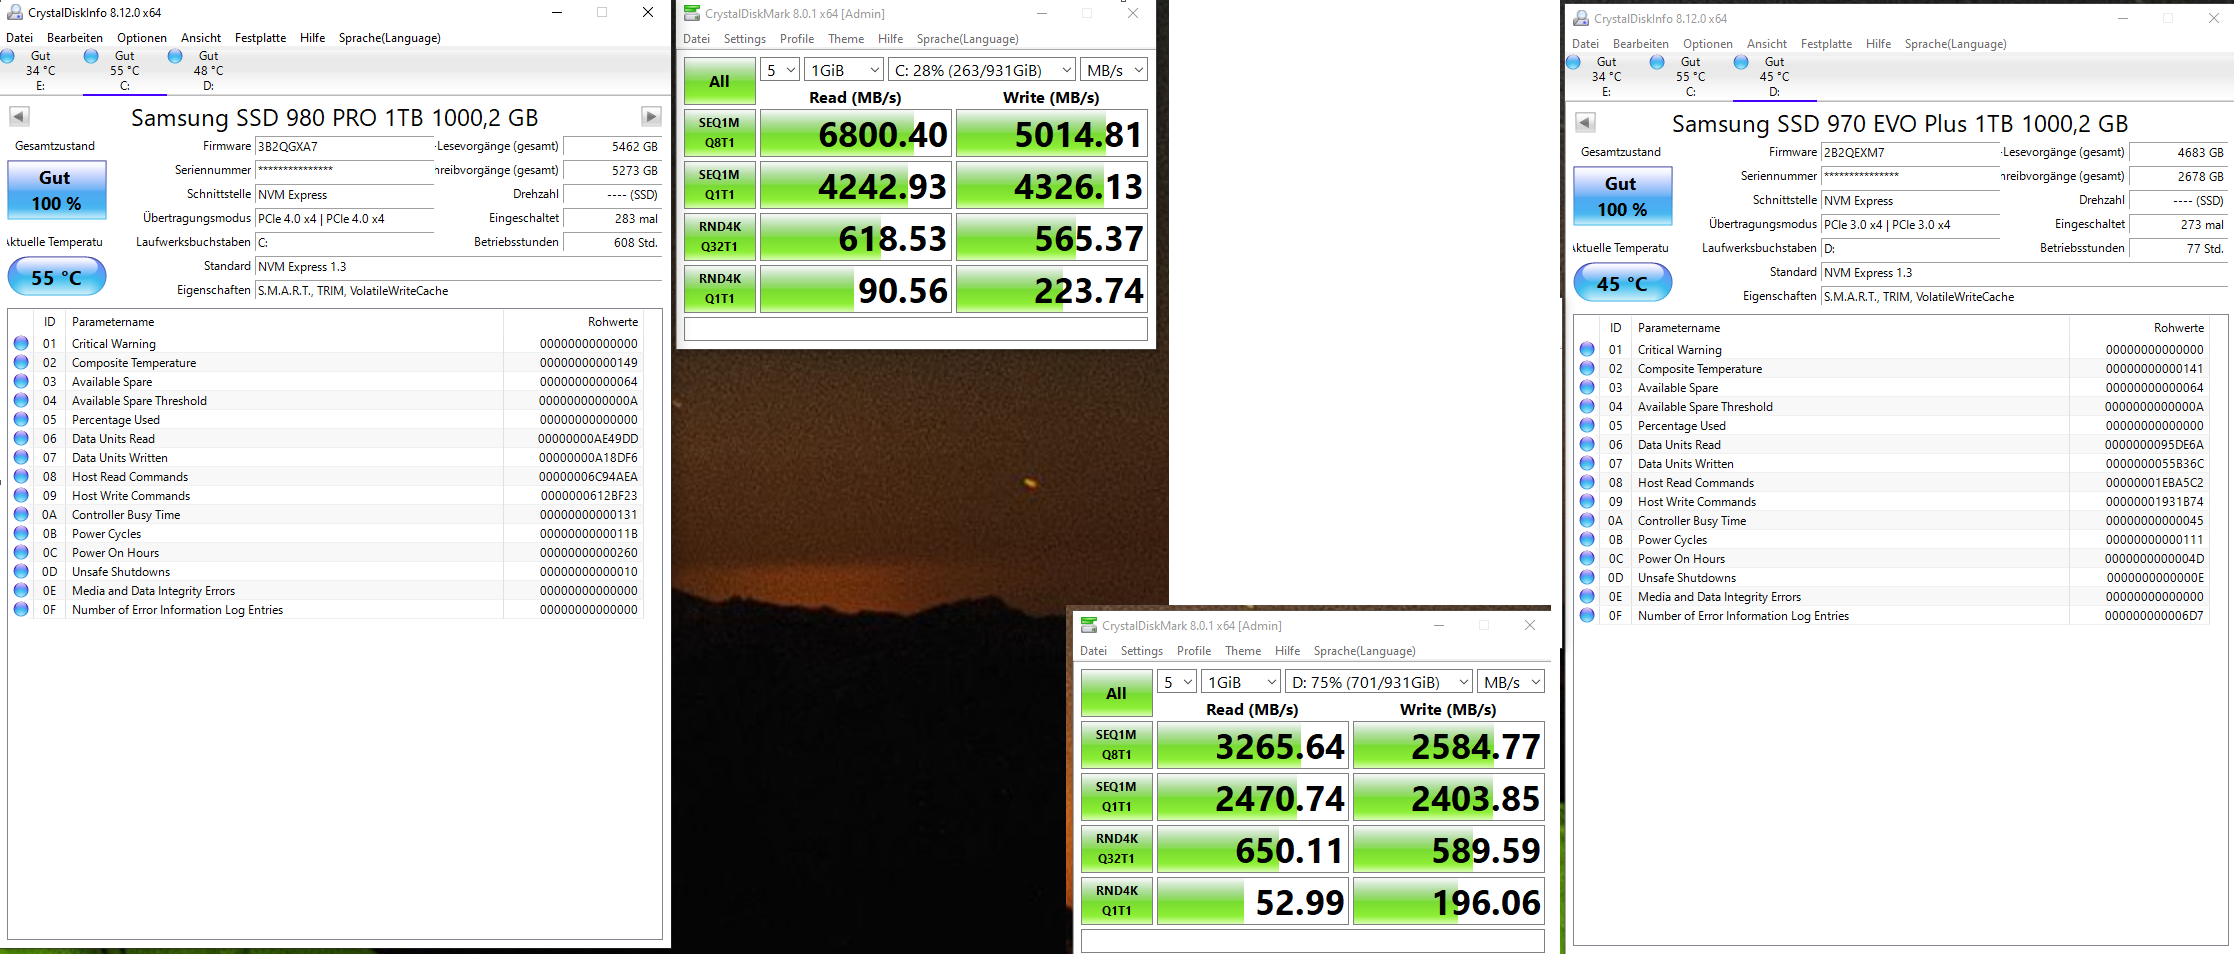Viewport: 2234px width, 954px height.
Task: Open the 1GiB size dropdown in the bottom CrystalDiskMark
Action: 1241,682
